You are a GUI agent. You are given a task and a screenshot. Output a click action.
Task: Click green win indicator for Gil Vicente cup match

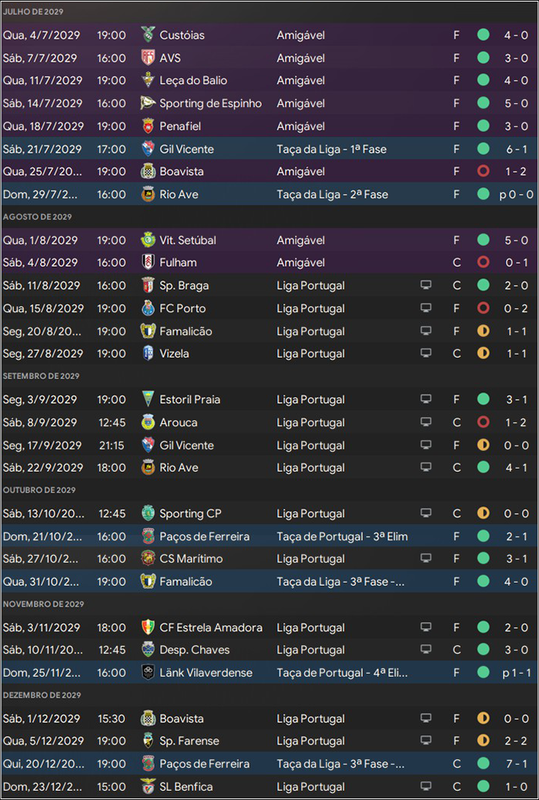[x=483, y=148]
